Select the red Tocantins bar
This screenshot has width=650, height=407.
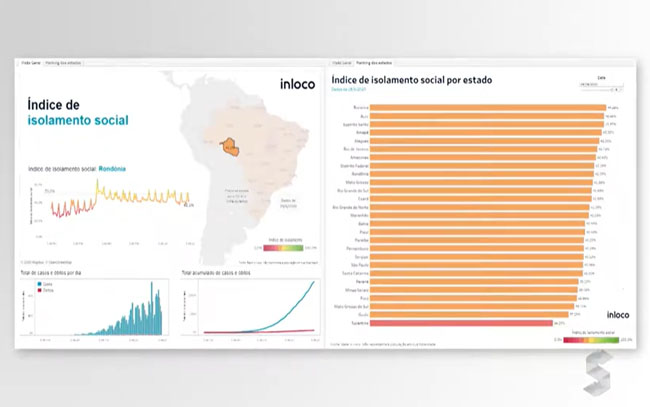click(x=461, y=323)
